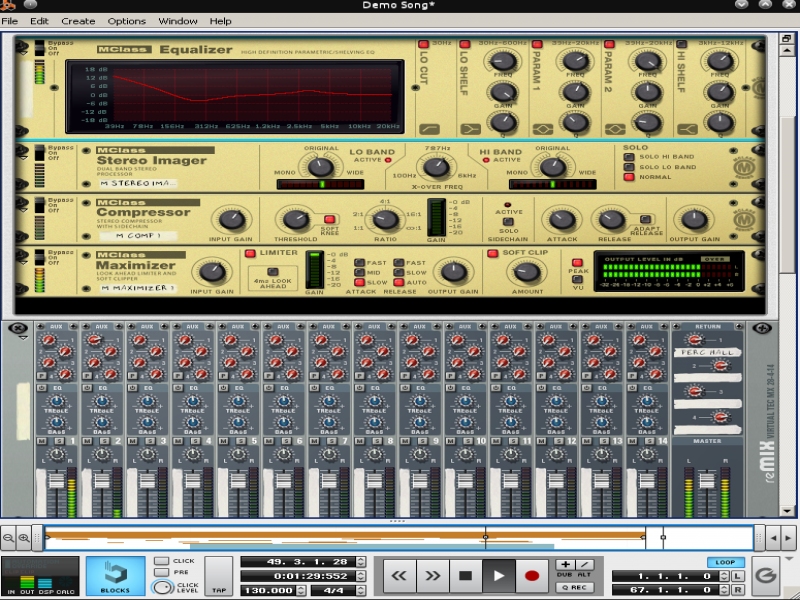This screenshot has height=600, width=800.
Task: Click the Compressor Threshold knob
Action: (293, 220)
